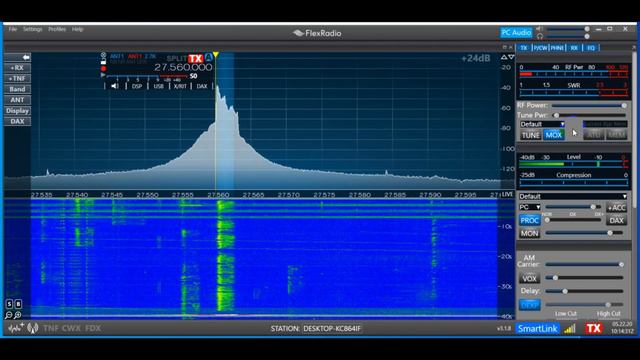Close the panadapter with small x icon
Image resolution: width=640 pixels, height=360 pixels.
pos(511,47)
